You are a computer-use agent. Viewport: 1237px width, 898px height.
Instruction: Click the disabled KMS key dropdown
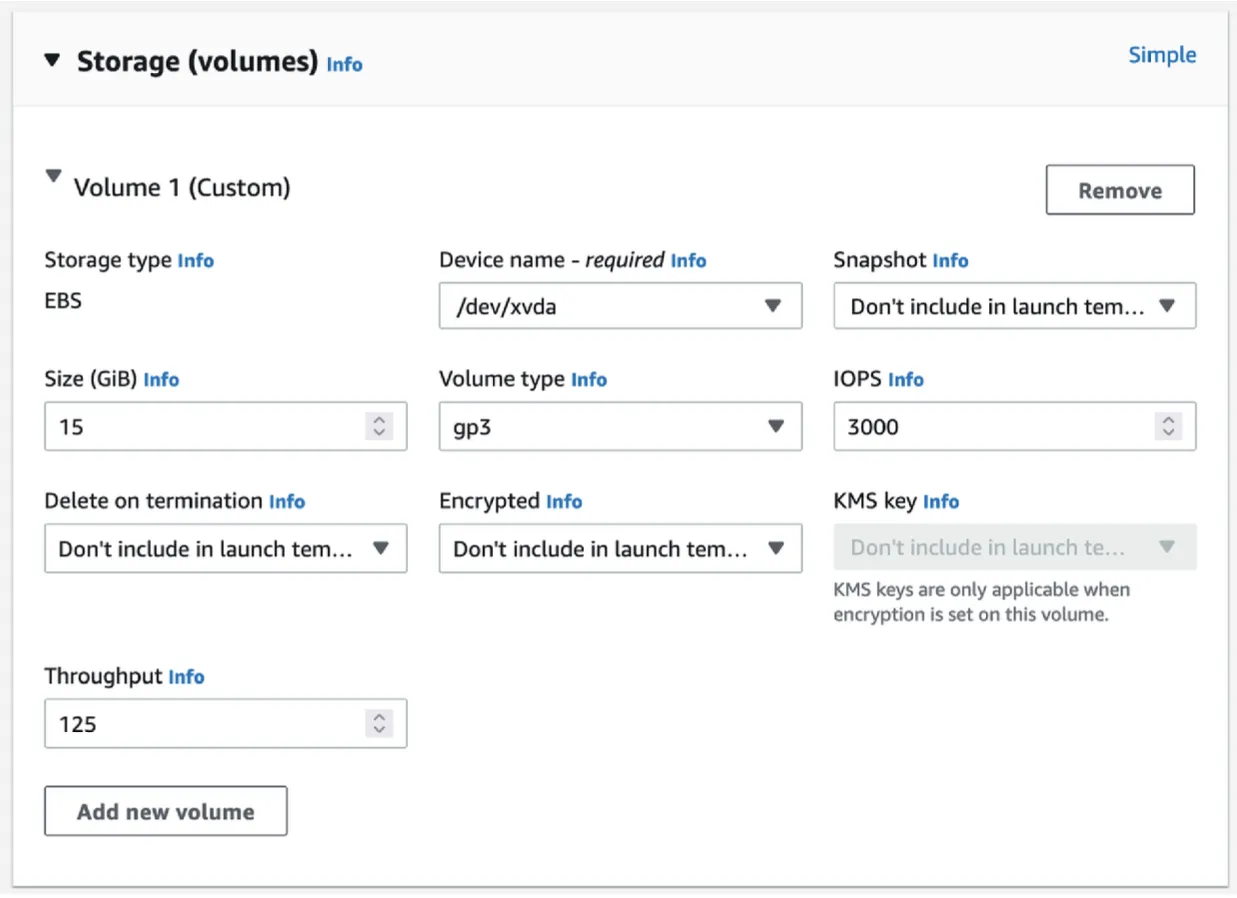[1015, 547]
